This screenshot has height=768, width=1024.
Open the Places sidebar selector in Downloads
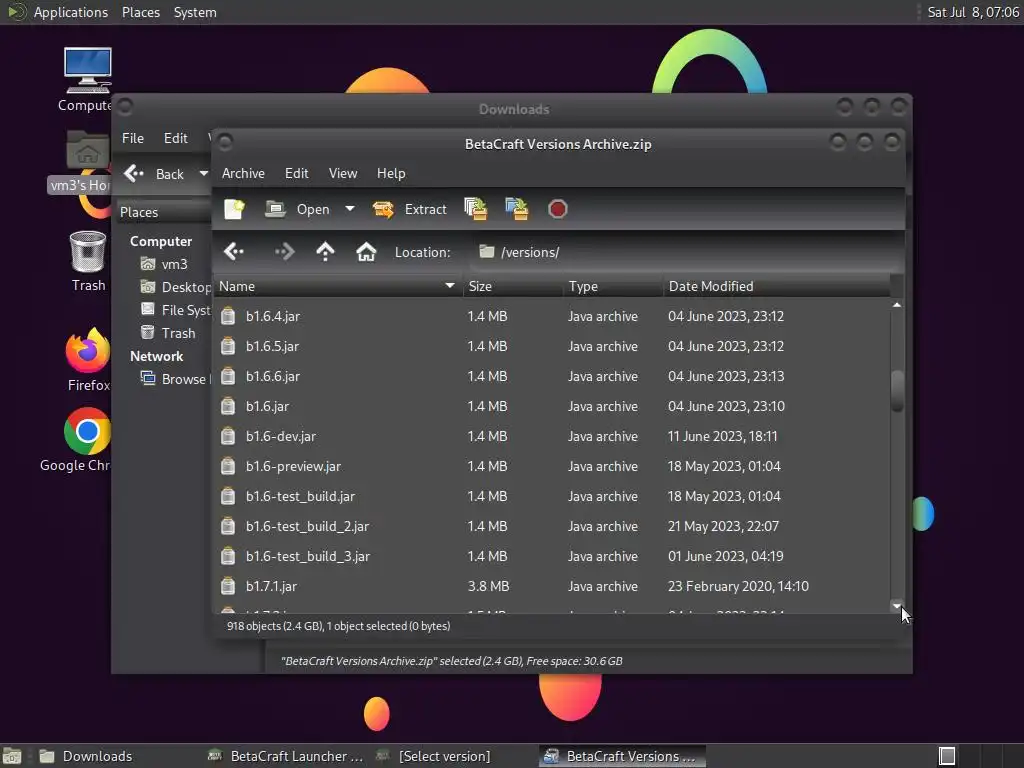point(164,212)
